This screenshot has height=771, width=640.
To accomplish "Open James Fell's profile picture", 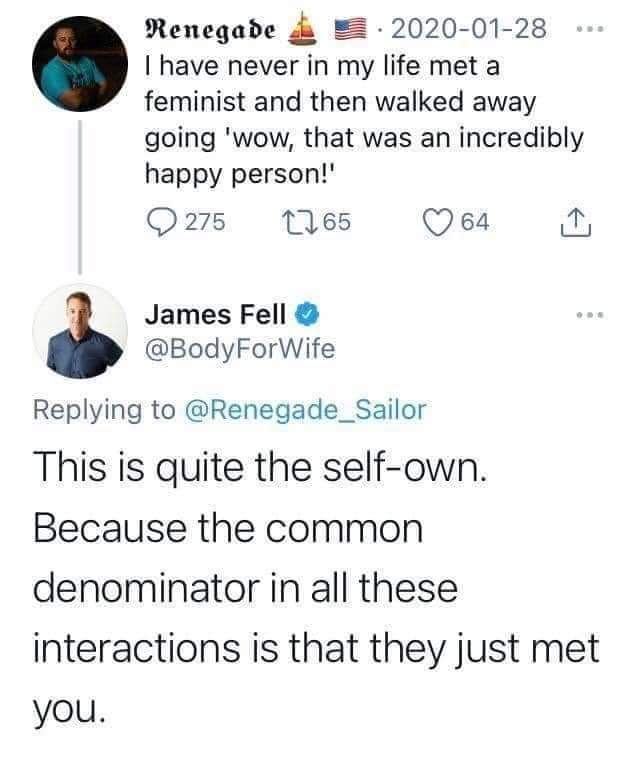I will click(80, 331).
